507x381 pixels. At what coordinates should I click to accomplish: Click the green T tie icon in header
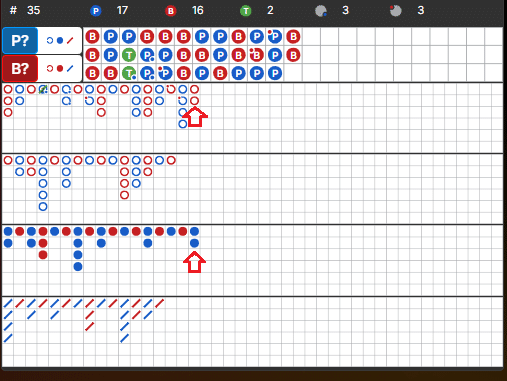pos(246,11)
